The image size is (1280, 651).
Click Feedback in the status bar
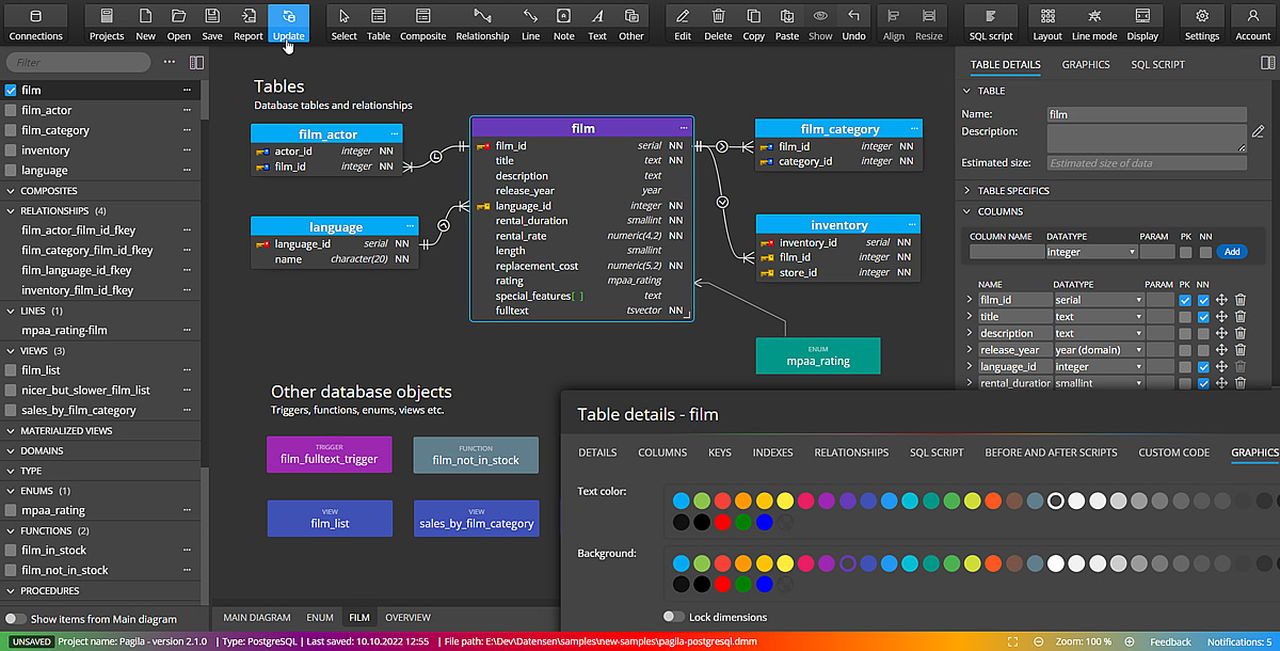tap(1170, 642)
